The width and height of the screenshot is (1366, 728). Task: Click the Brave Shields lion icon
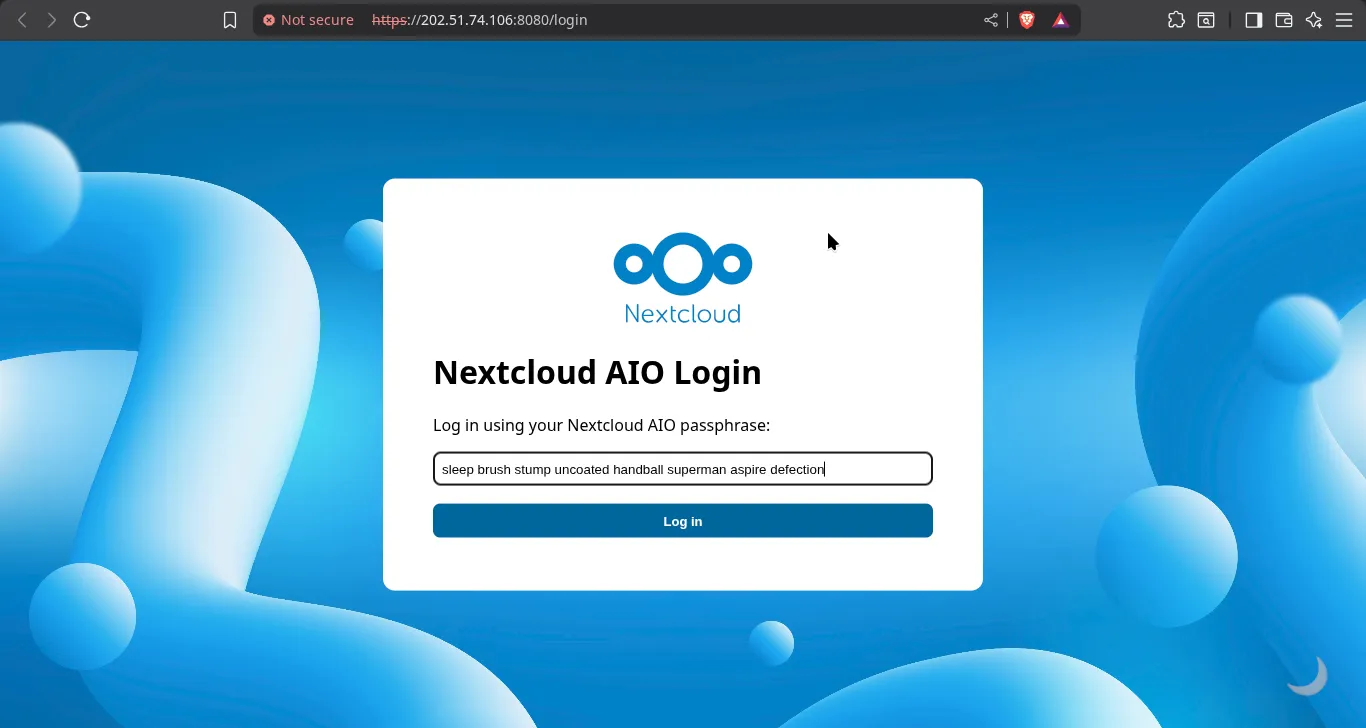pos(1026,20)
